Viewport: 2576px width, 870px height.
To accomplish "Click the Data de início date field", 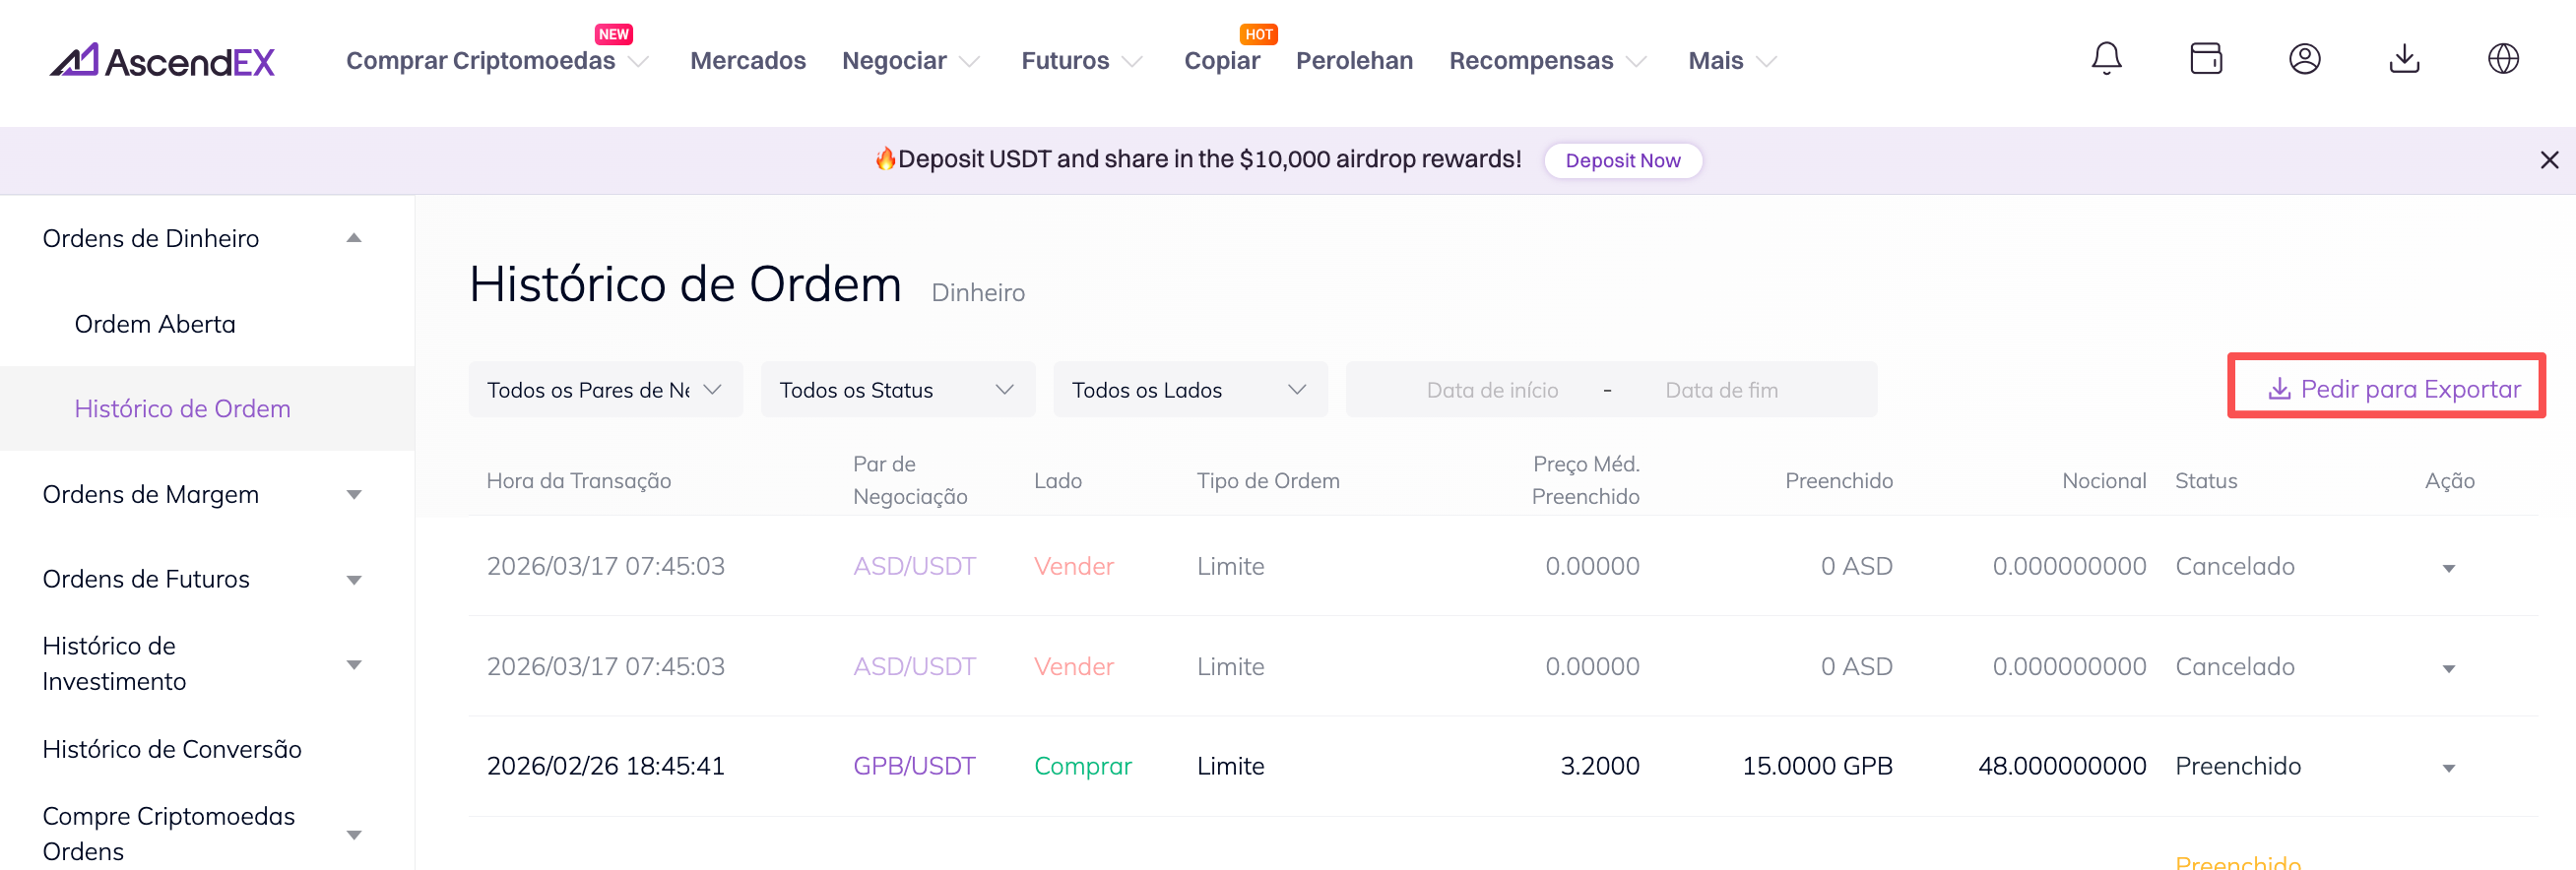I will pyautogui.click(x=1491, y=390).
